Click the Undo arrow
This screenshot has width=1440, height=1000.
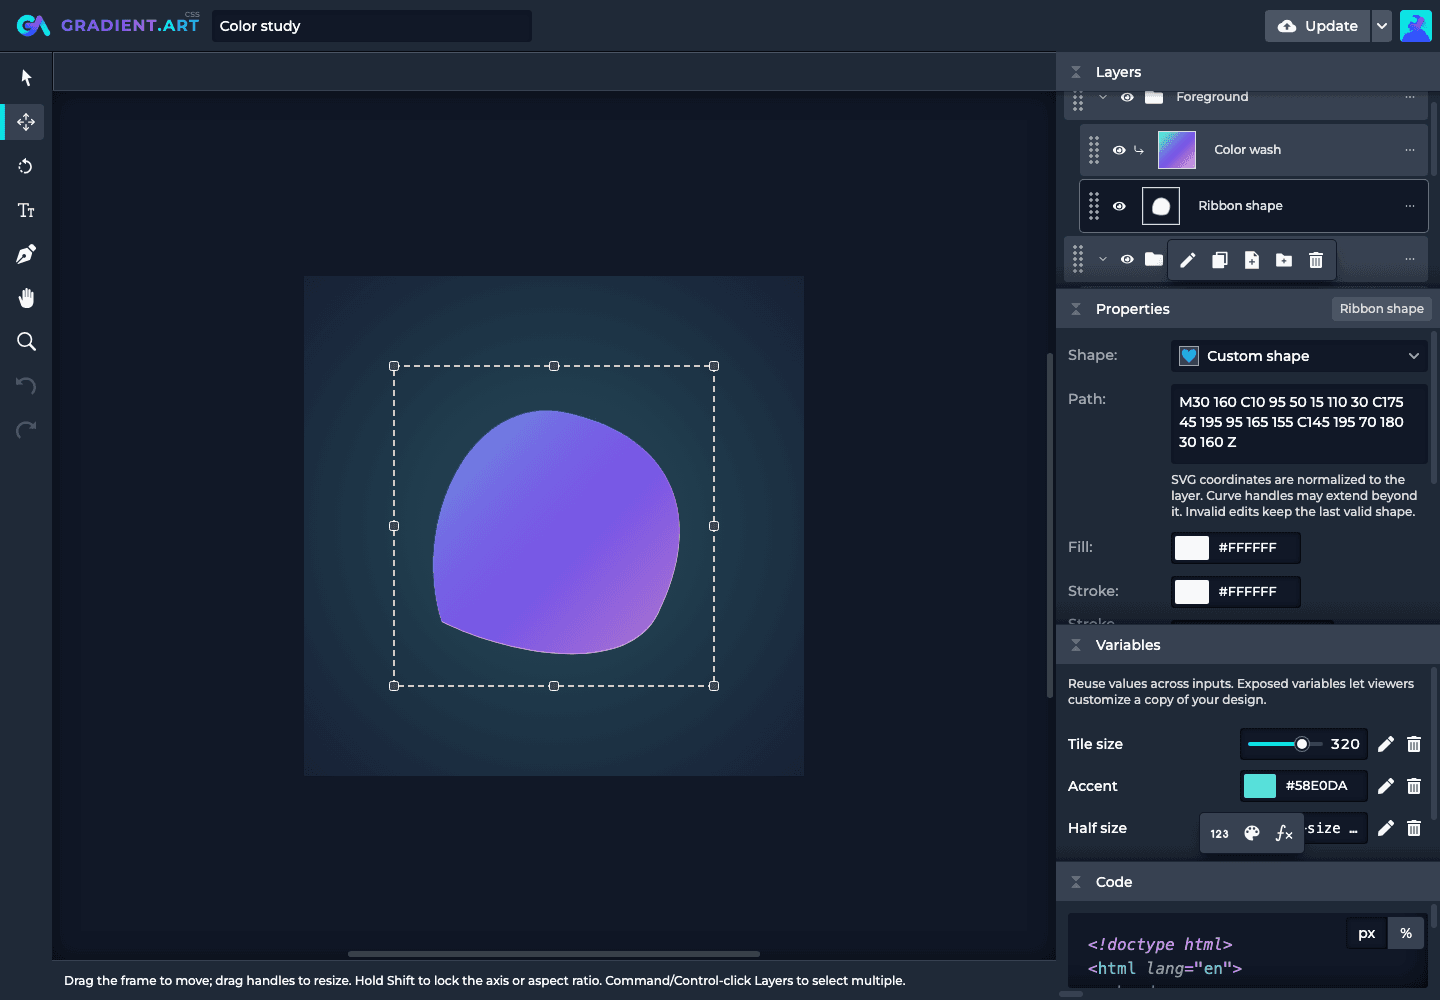pos(26,386)
